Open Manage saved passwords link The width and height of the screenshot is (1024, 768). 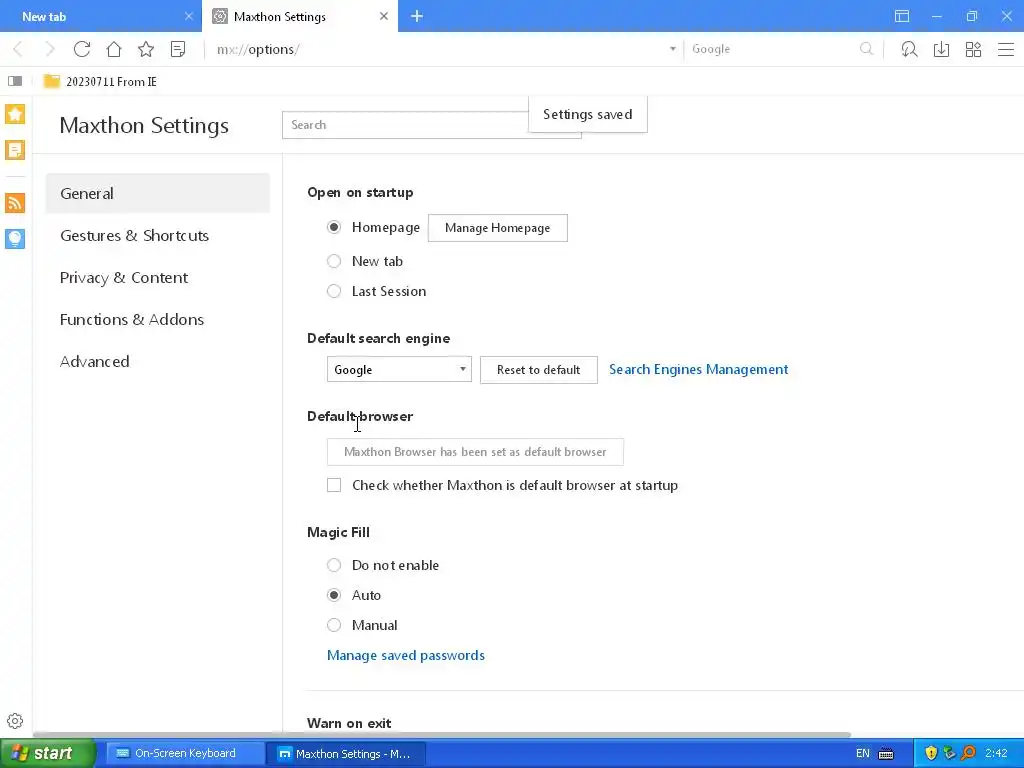point(406,655)
